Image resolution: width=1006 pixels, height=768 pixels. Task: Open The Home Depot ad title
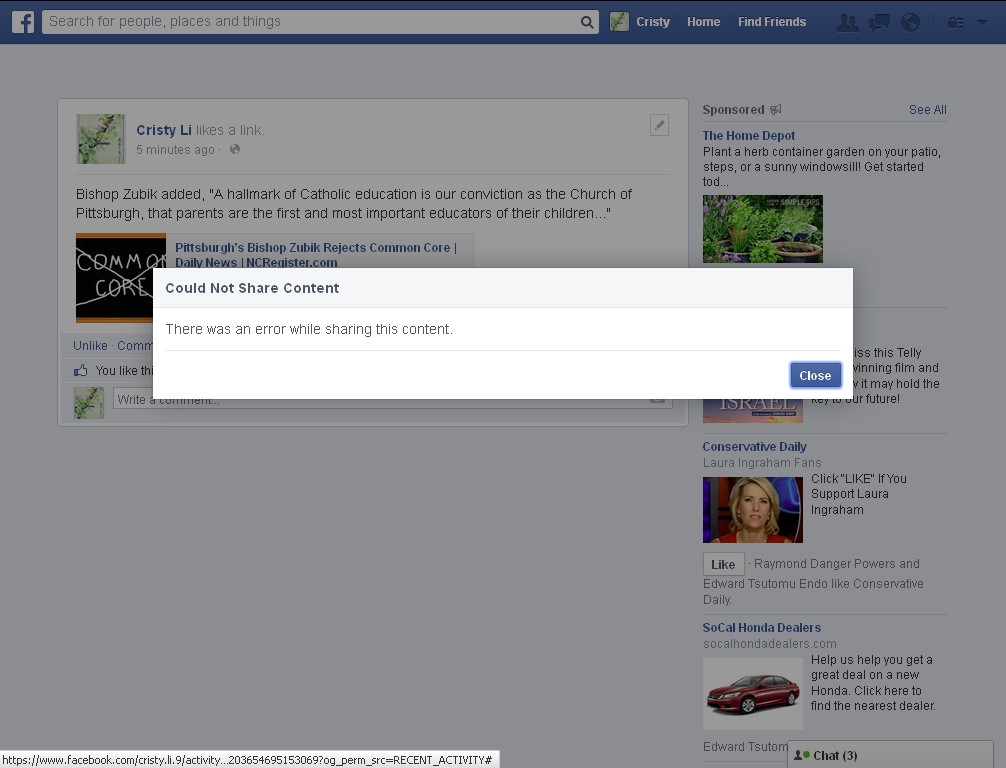pos(749,135)
